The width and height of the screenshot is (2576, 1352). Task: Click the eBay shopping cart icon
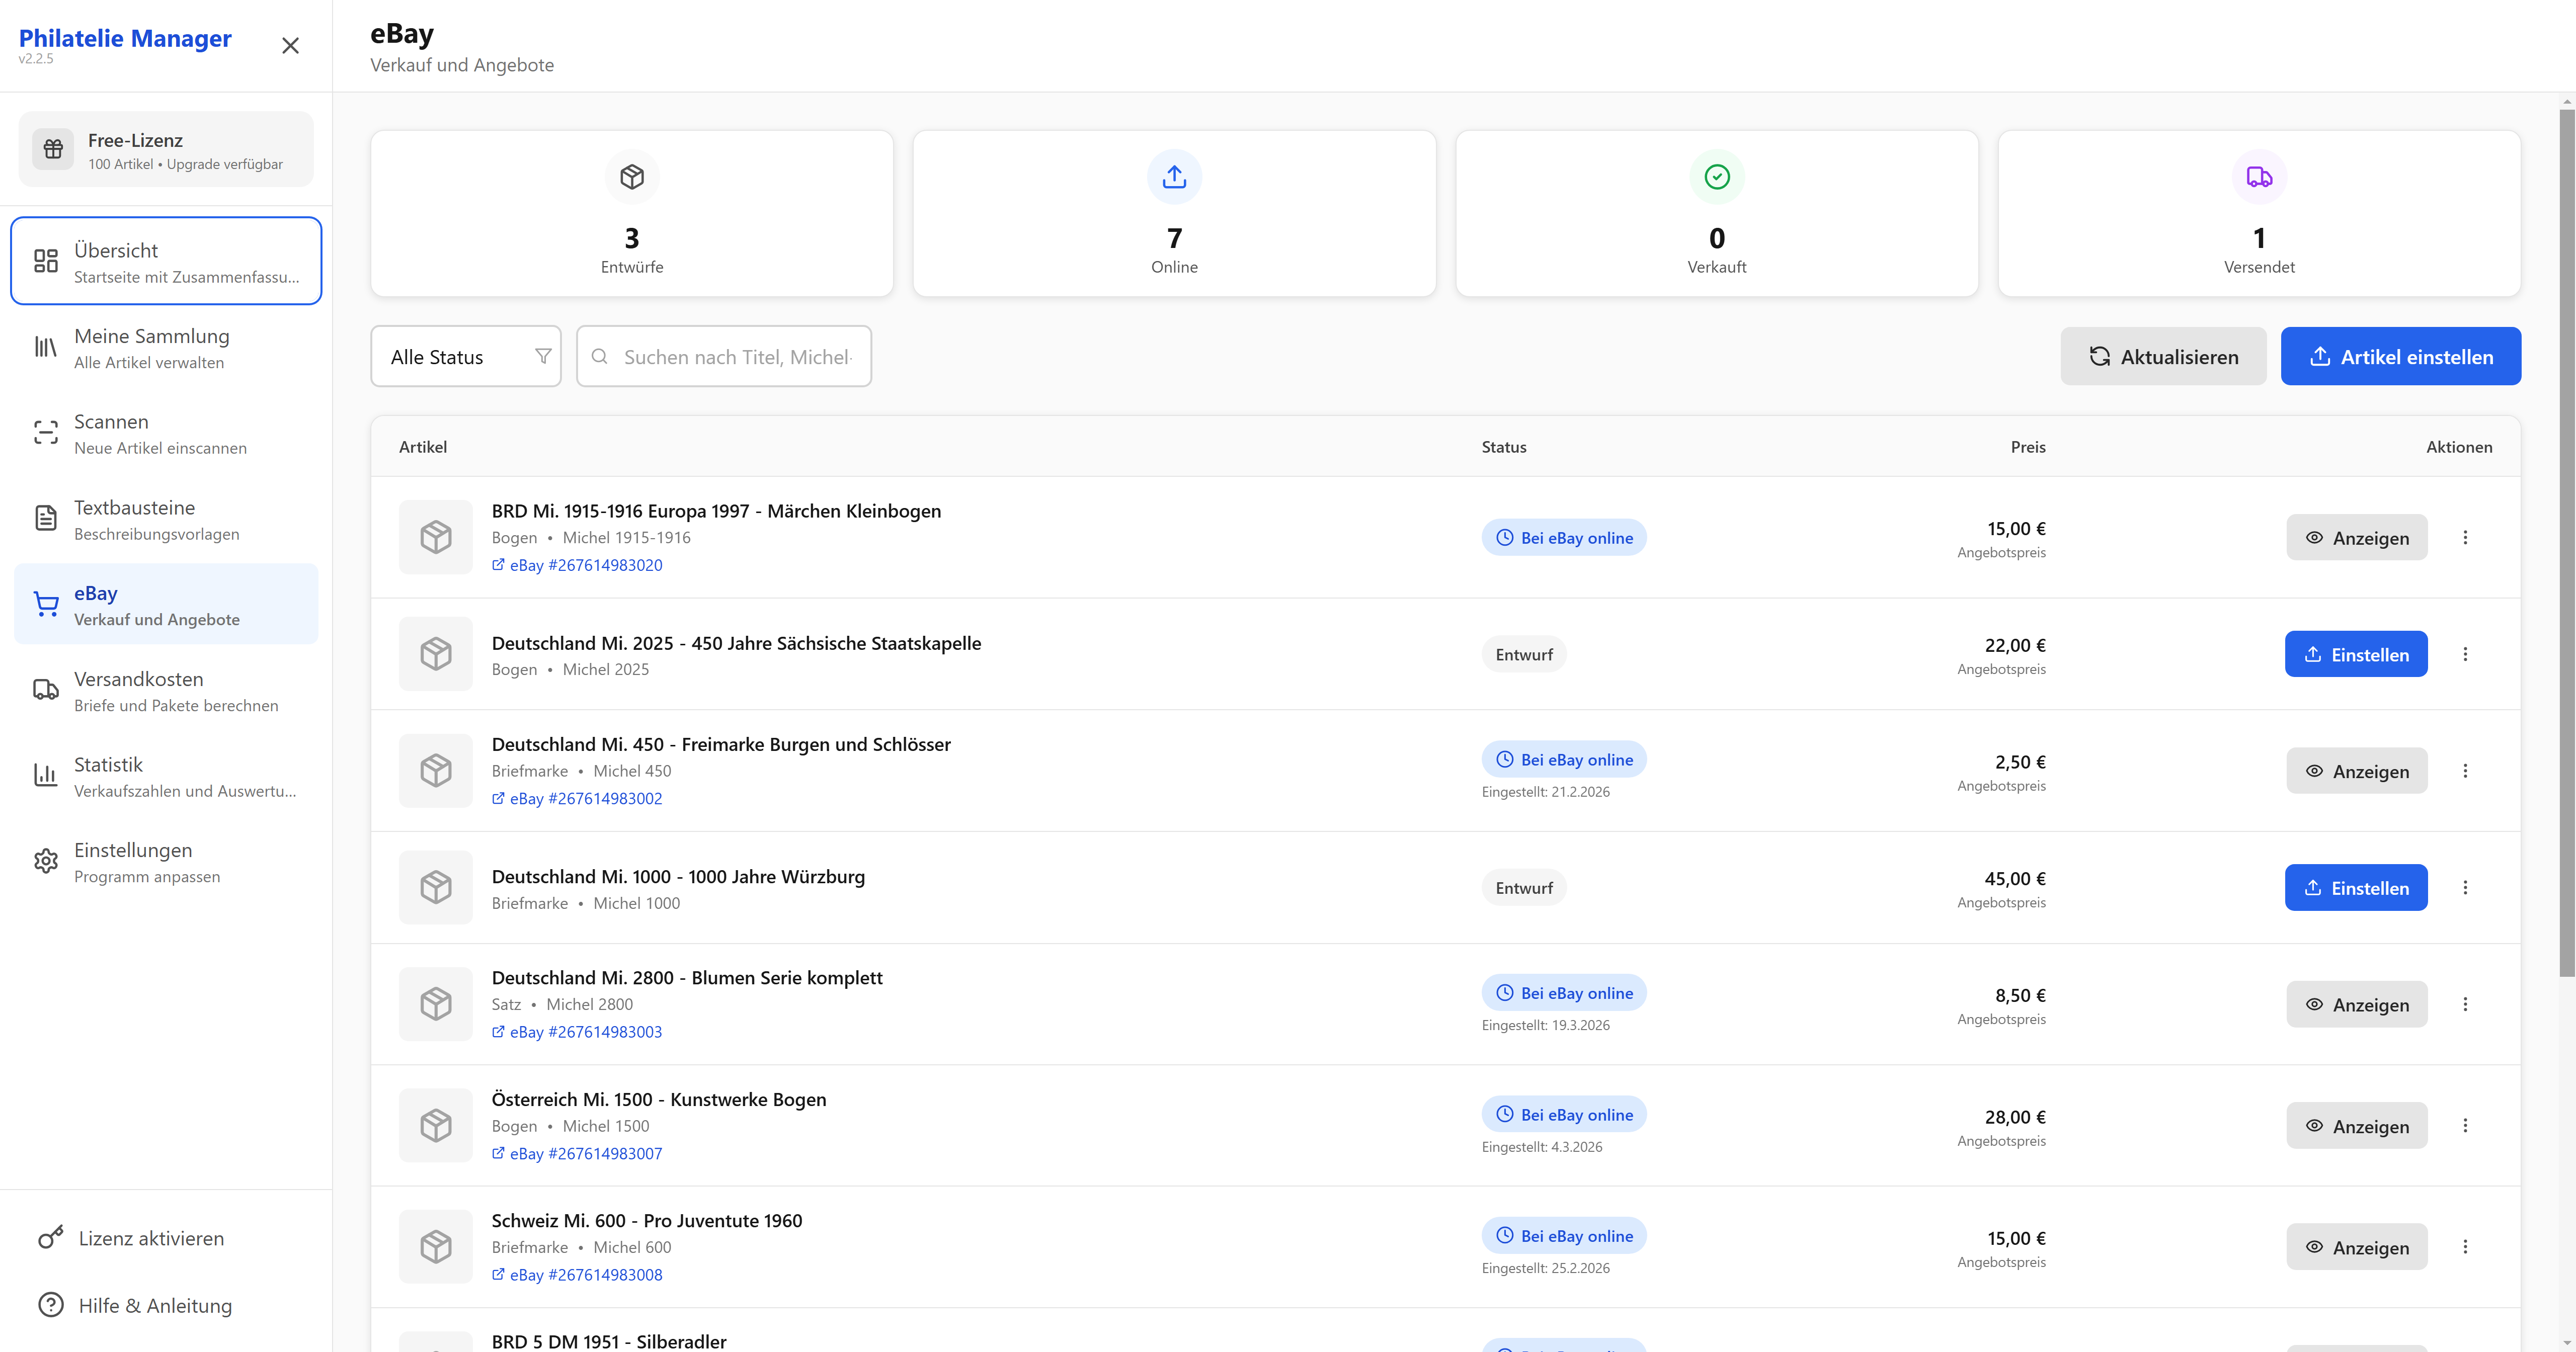click(x=46, y=604)
